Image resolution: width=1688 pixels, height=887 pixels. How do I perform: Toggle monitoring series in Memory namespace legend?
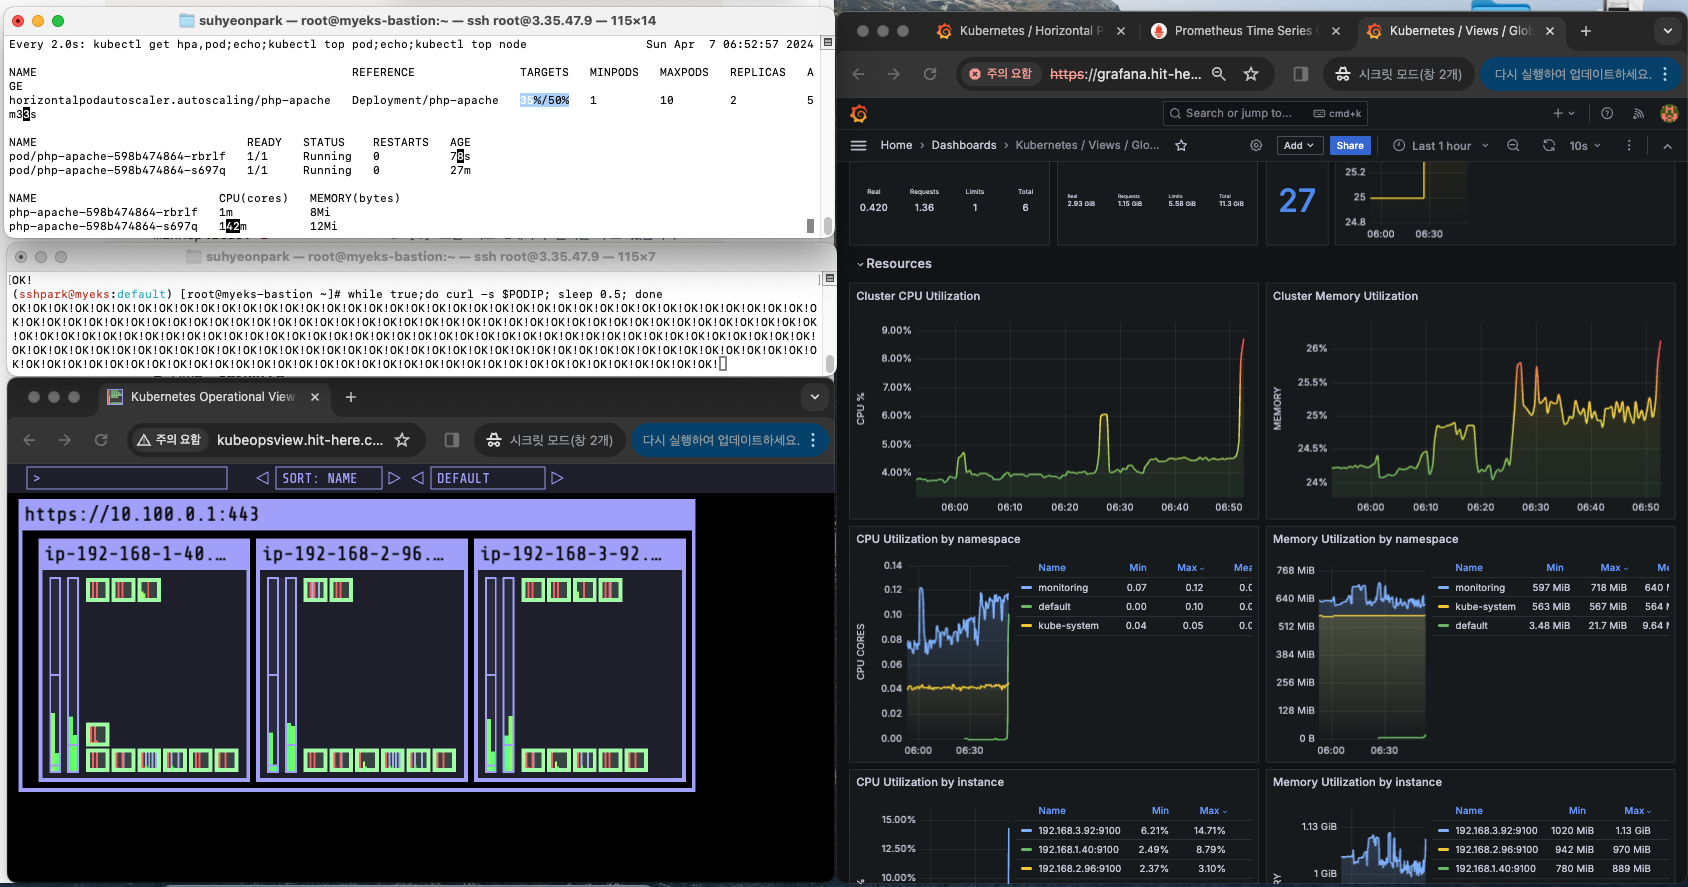click(1479, 587)
